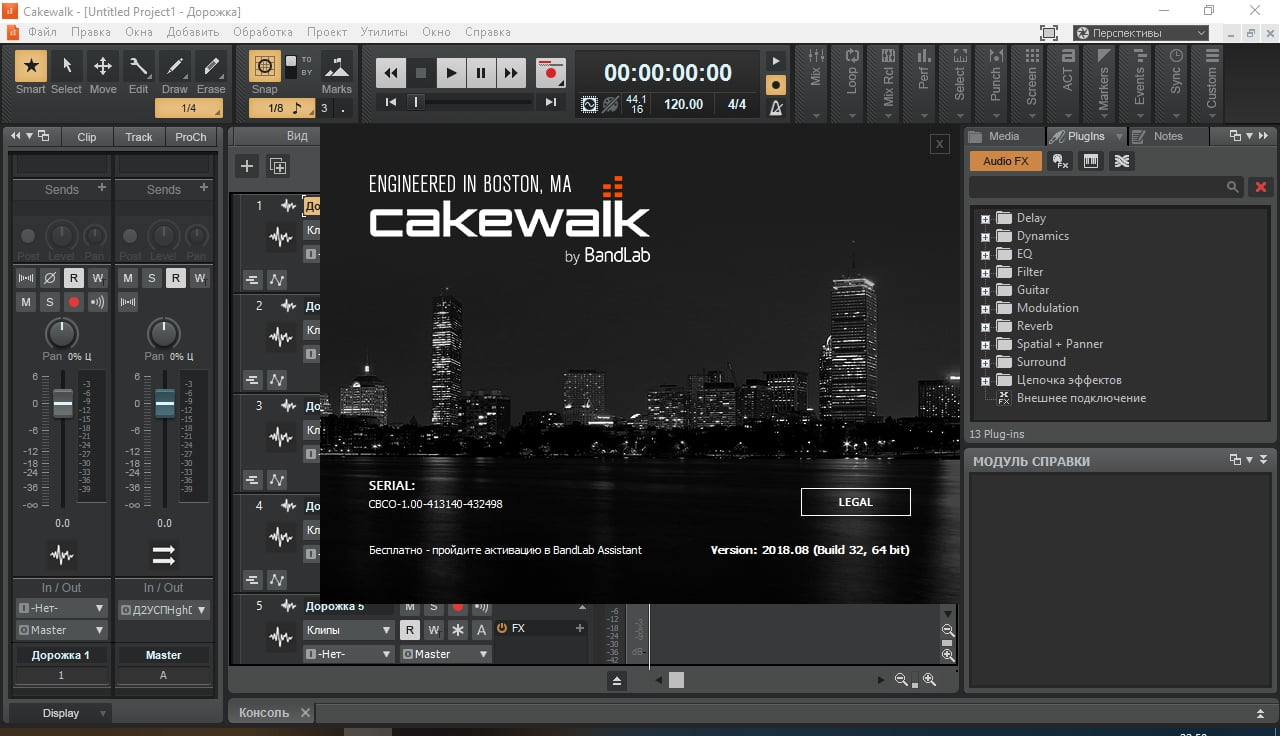Open the Проект menu

click(x=327, y=32)
